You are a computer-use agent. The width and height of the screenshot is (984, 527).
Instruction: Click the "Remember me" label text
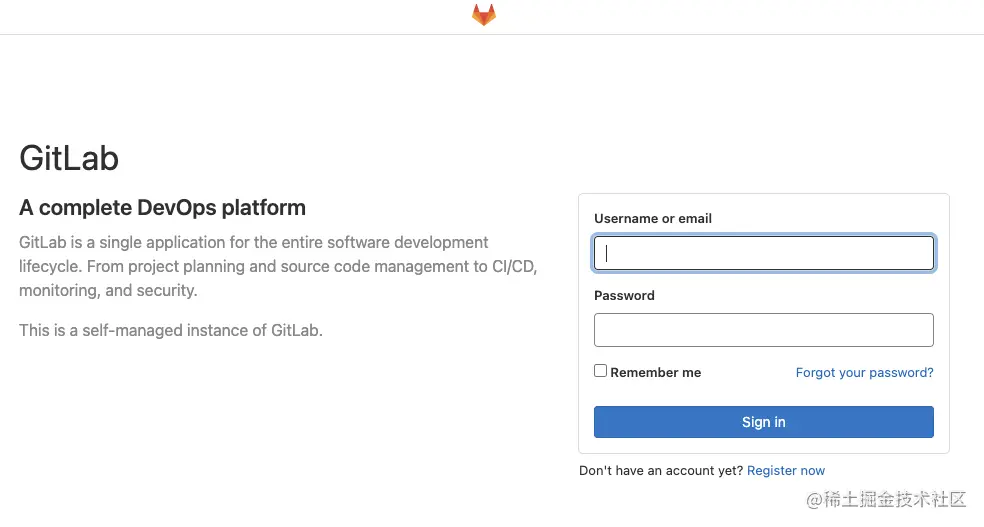coord(656,372)
